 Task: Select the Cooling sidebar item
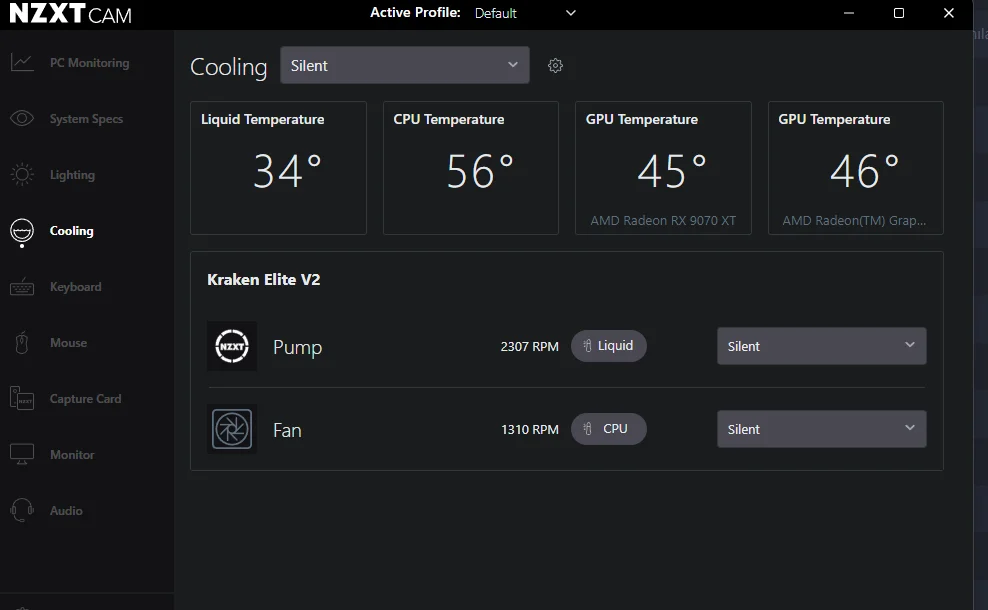[71, 231]
